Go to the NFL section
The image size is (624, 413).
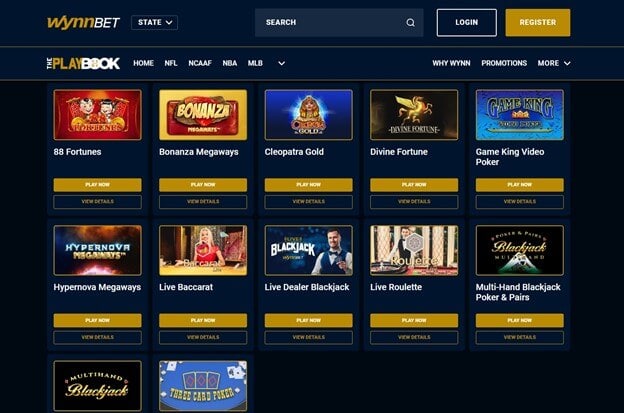[x=171, y=63]
